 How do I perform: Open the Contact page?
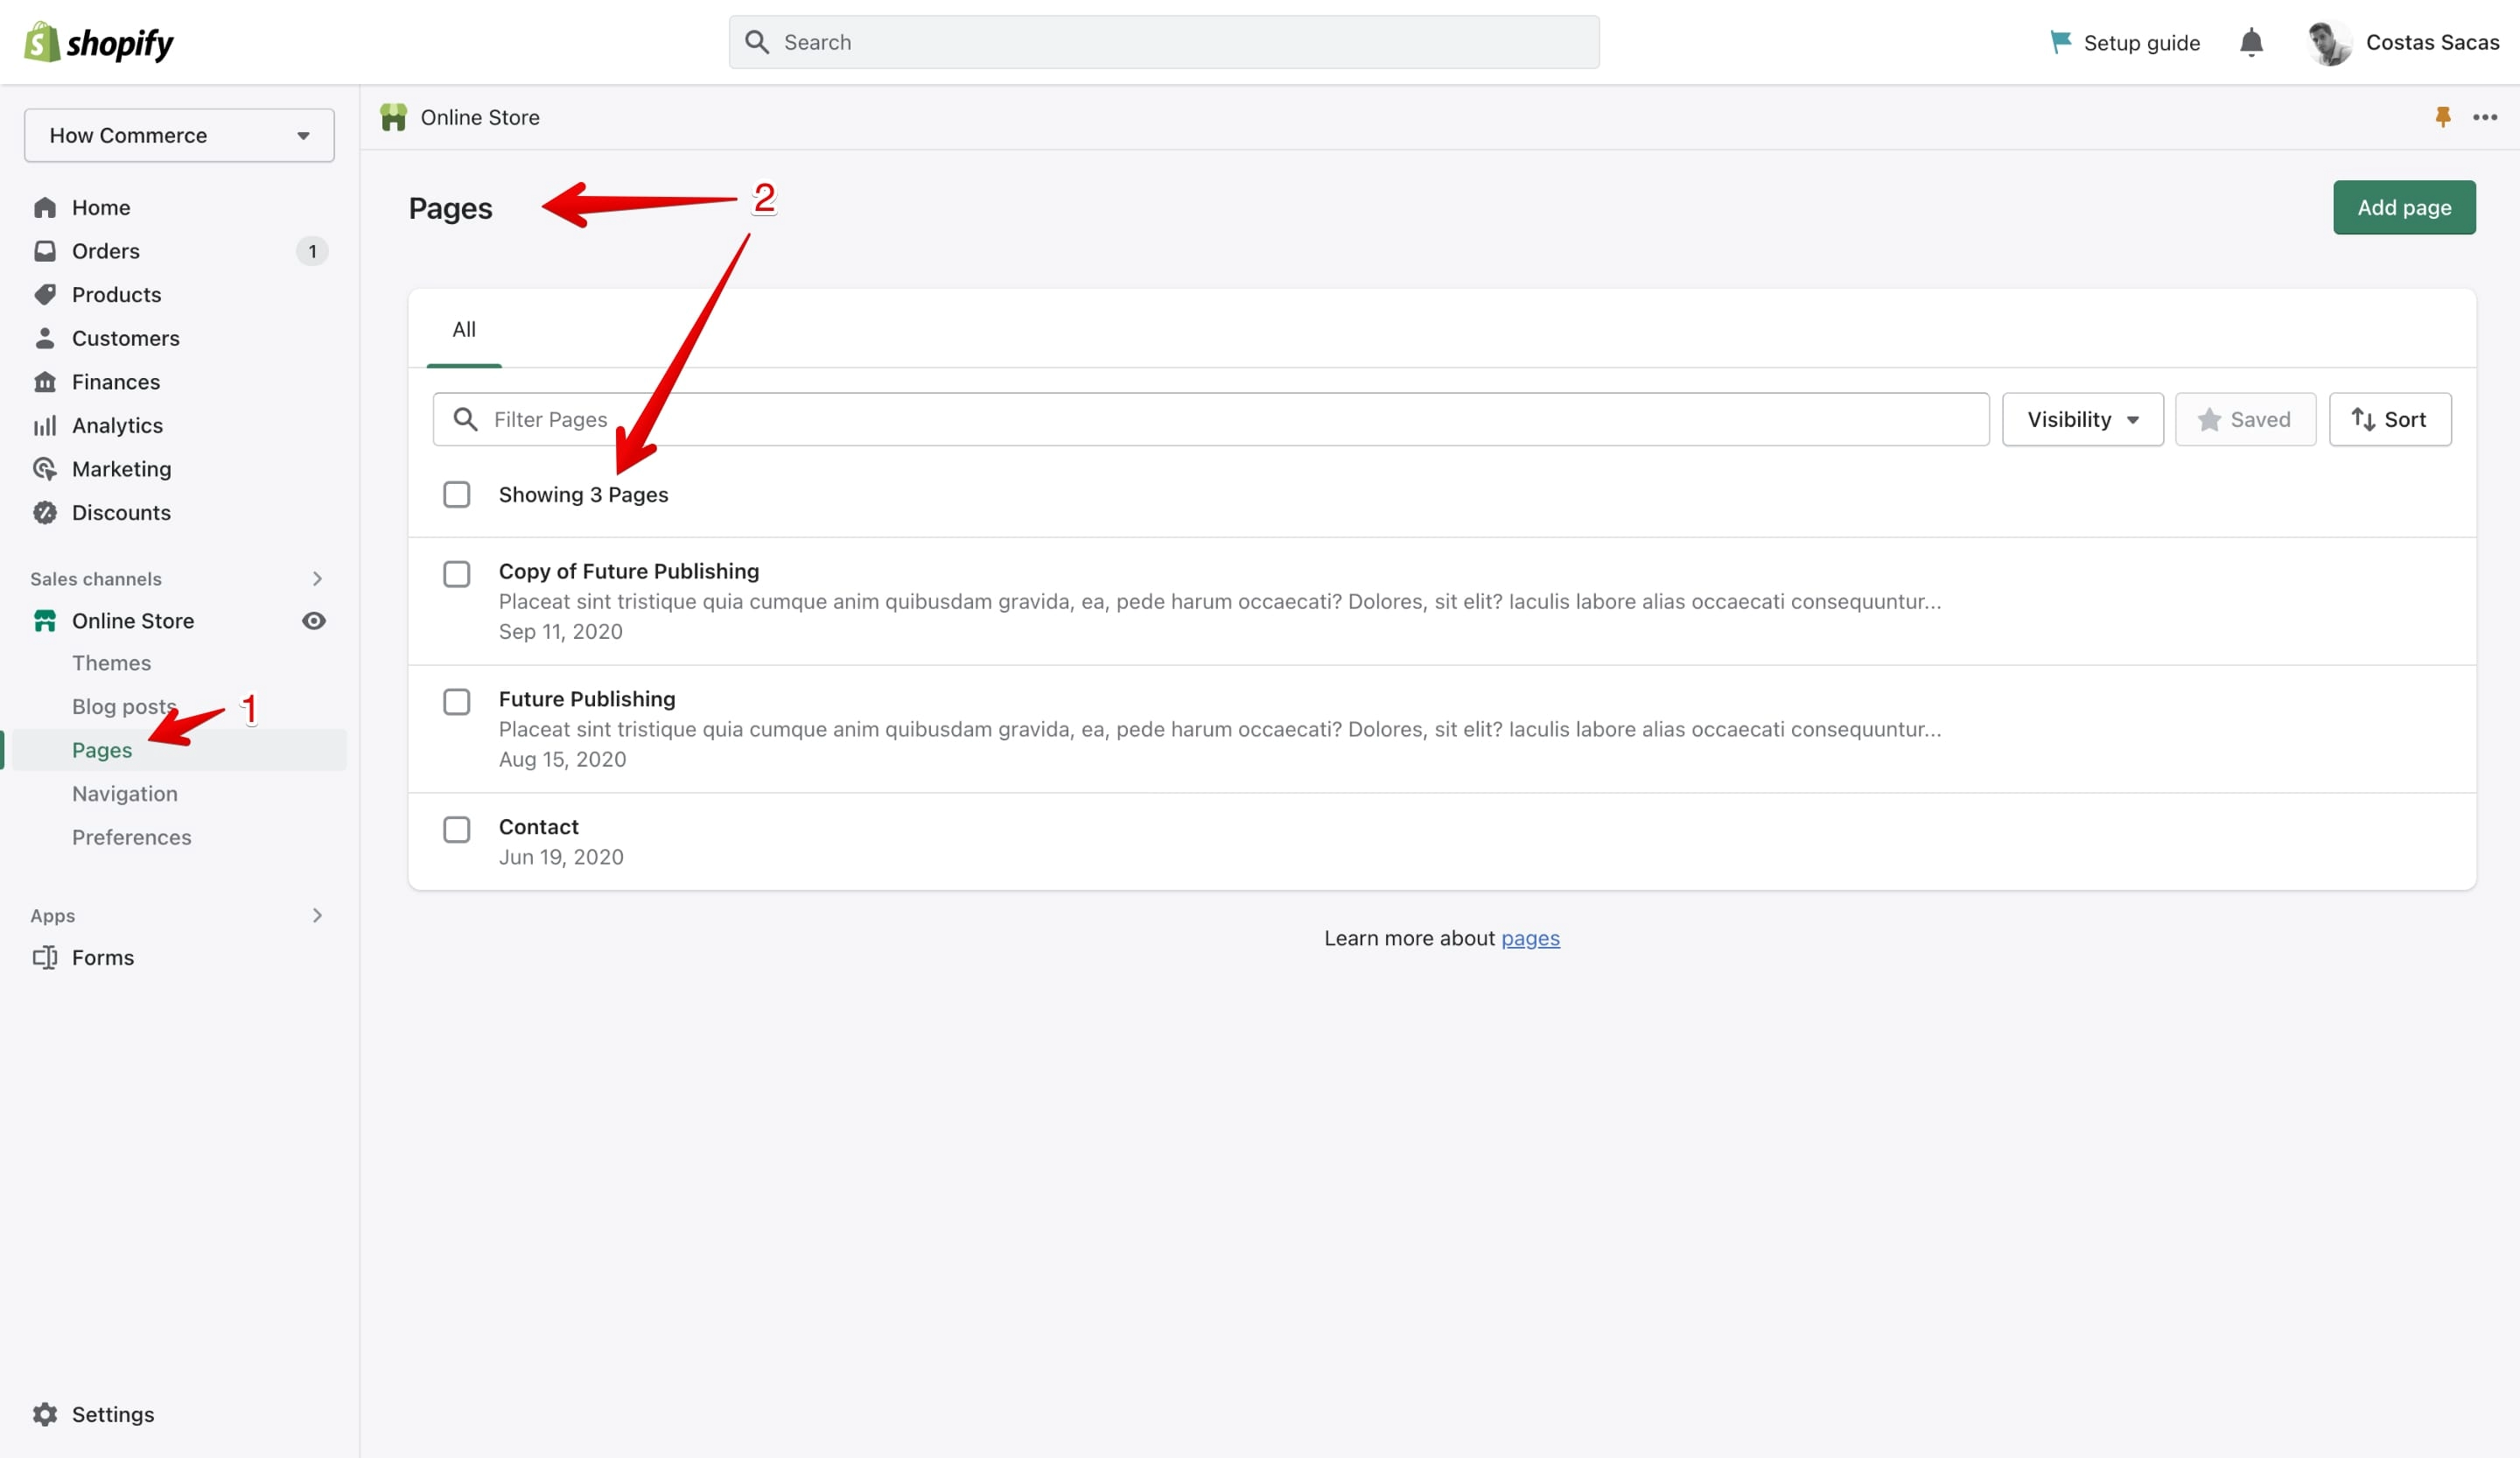539,827
